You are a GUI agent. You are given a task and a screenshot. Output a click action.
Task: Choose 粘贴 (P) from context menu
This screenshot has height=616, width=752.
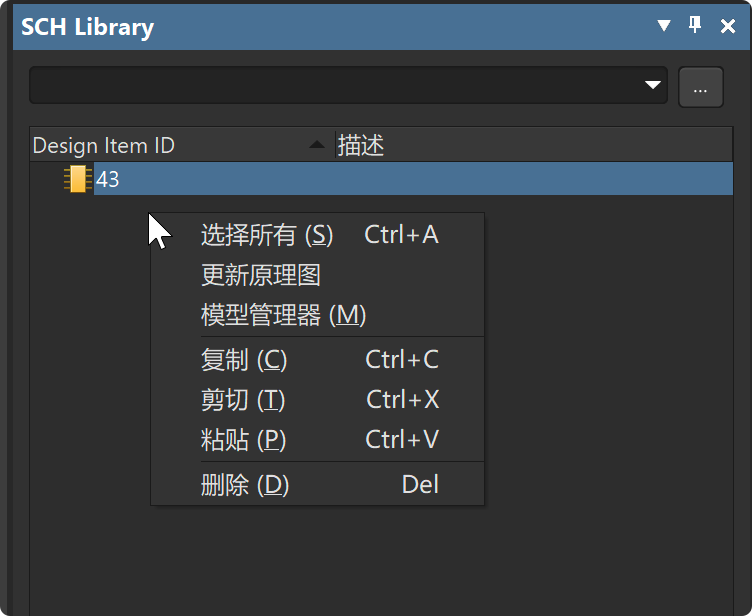(x=244, y=440)
